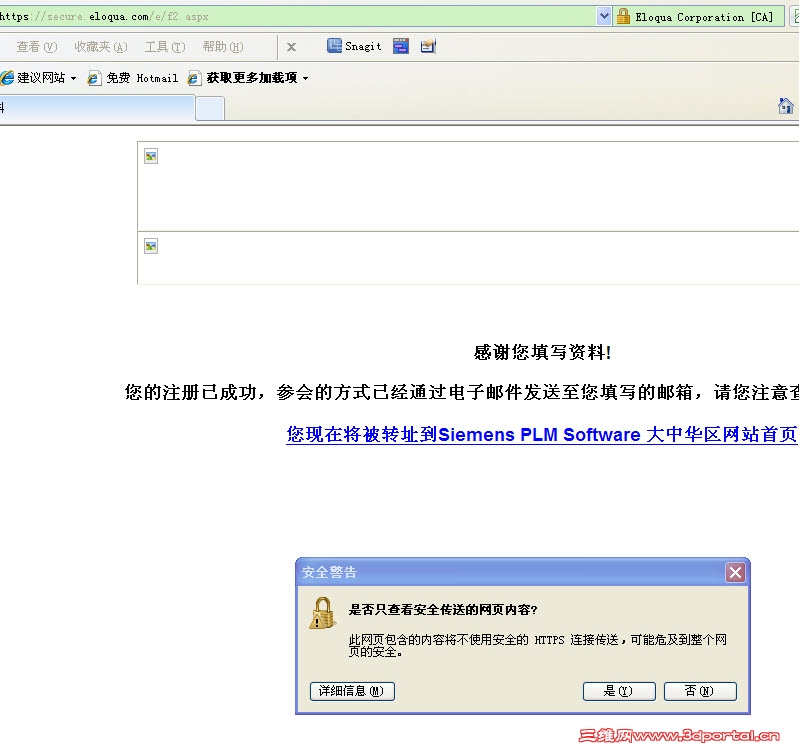Open the Snagit window capture icon
Screen dimensions: 799x749
click(401, 46)
